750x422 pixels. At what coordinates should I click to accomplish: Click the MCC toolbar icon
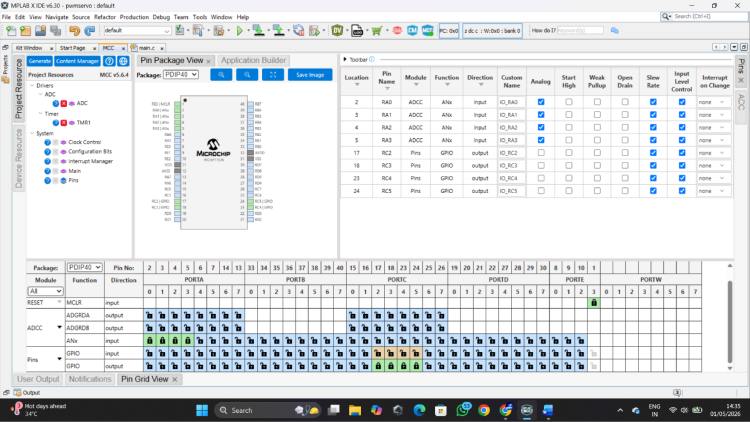(x=427, y=31)
